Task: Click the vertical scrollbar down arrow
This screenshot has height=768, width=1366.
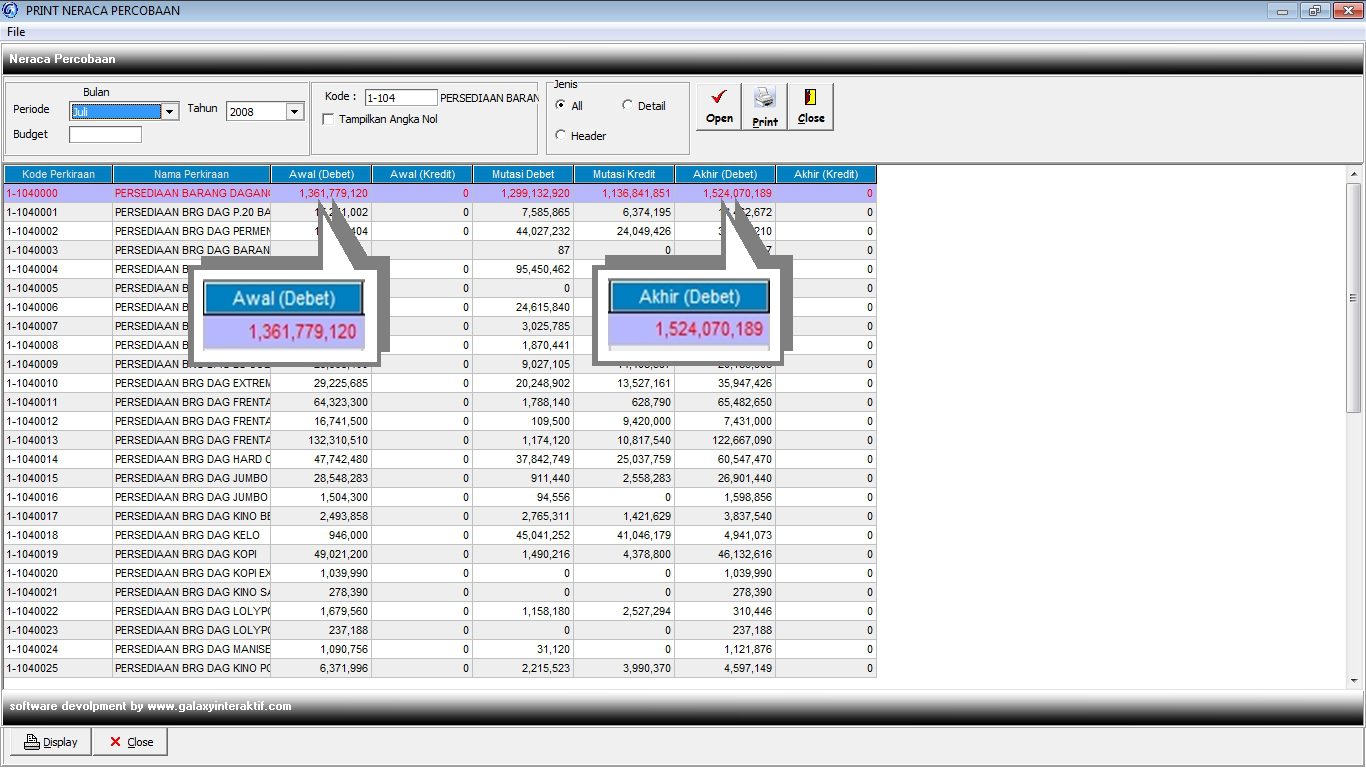Action: pyautogui.click(x=1354, y=681)
